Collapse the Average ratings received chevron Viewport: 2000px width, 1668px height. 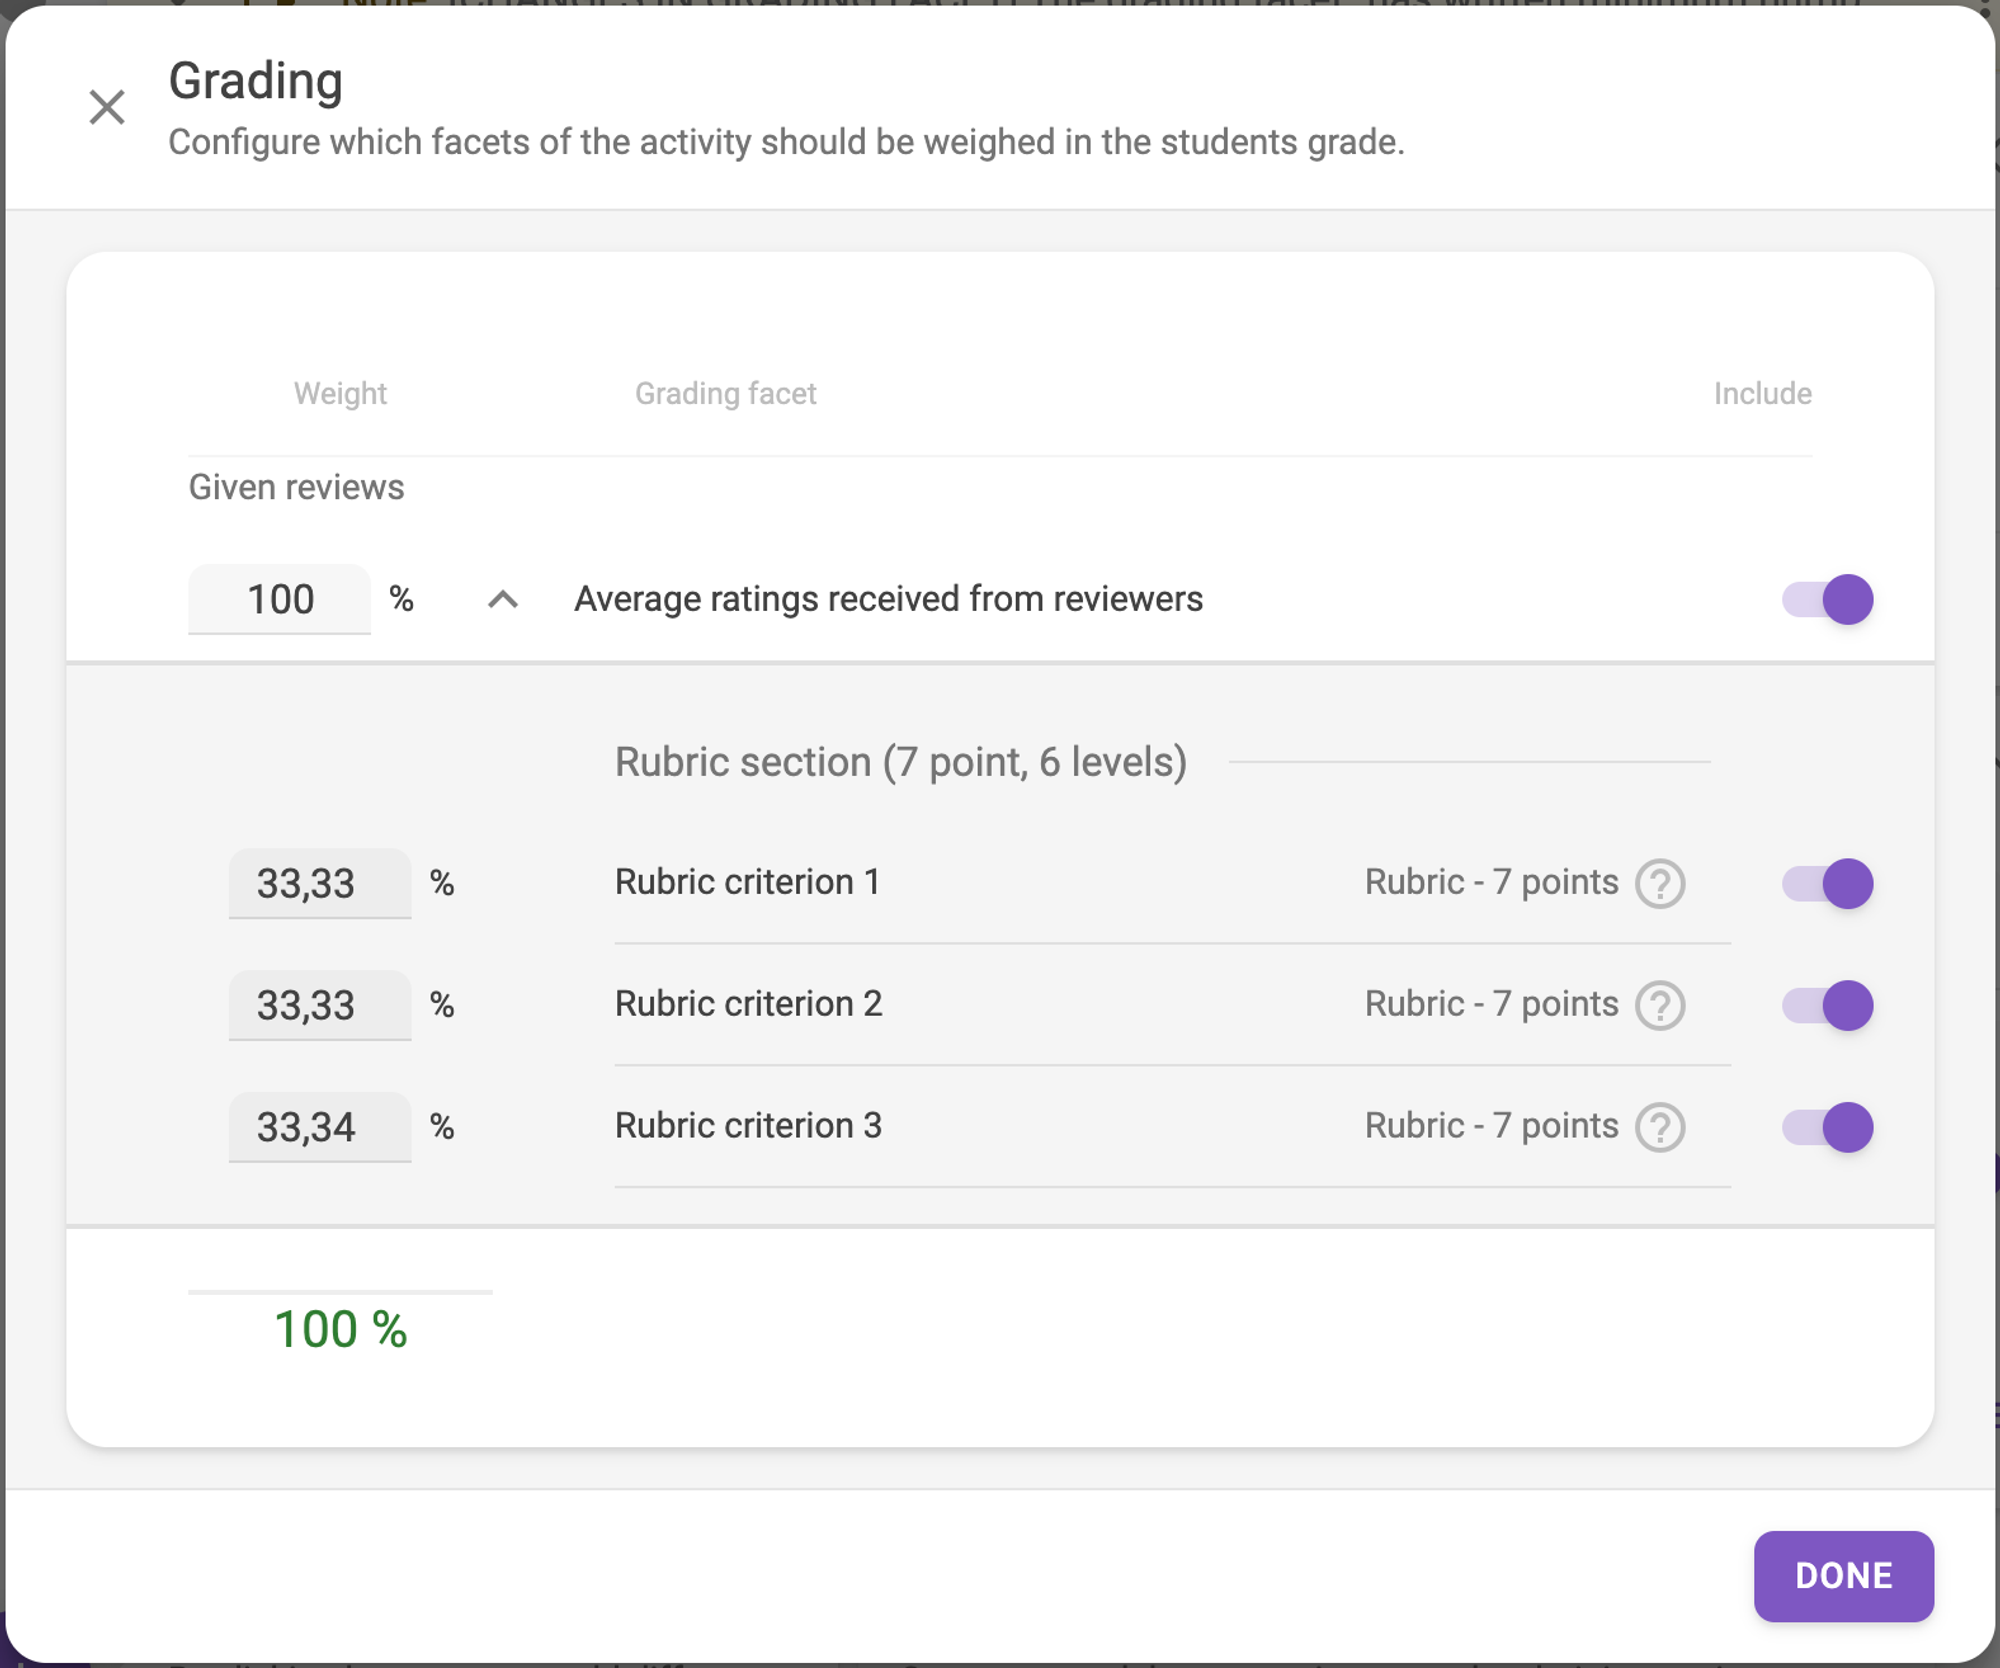(x=503, y=599)
